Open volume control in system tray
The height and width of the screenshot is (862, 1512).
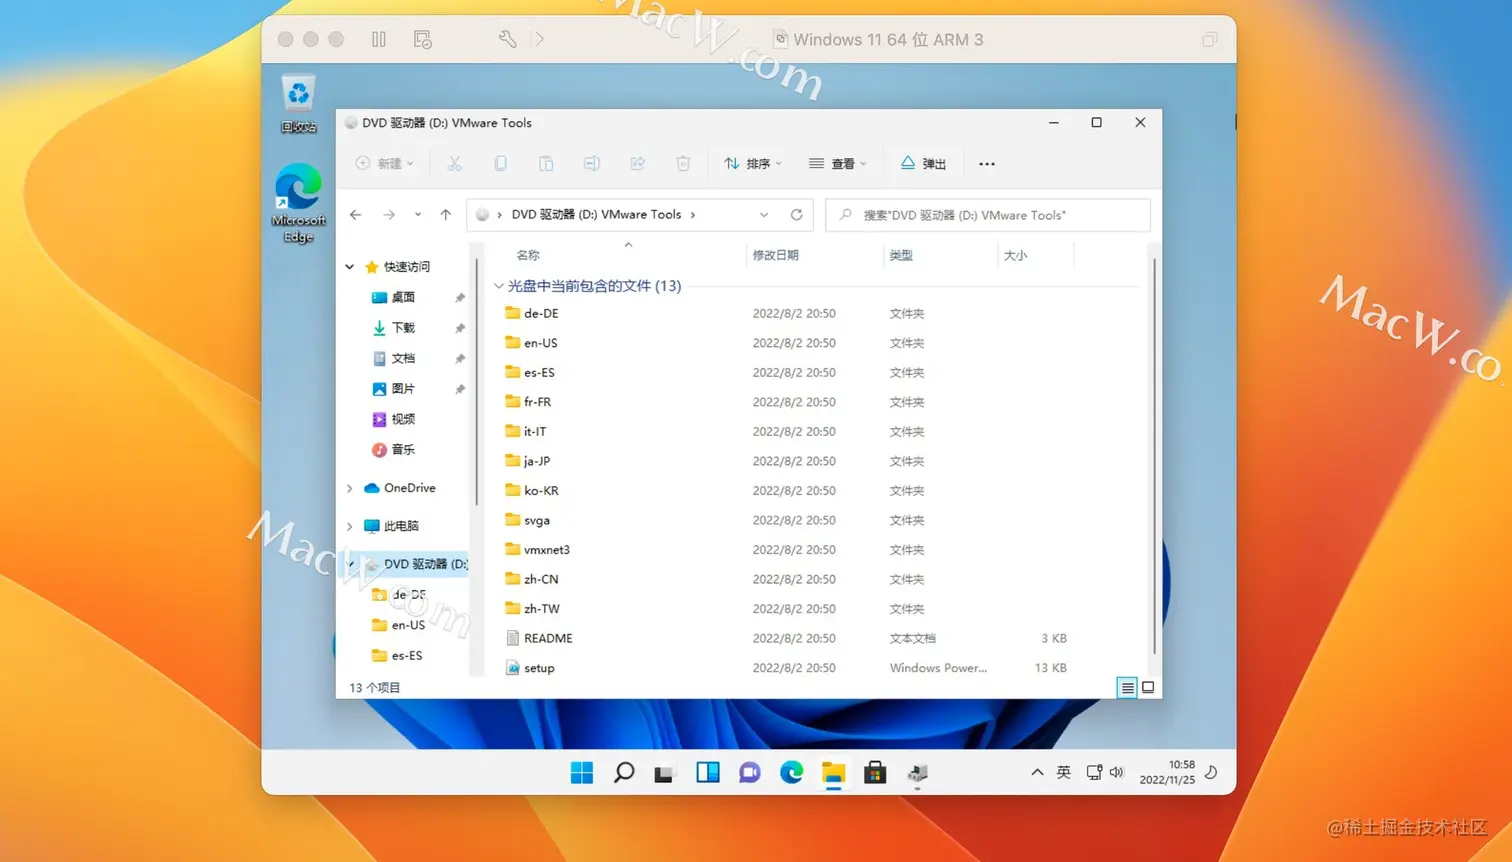point(1117,772)
